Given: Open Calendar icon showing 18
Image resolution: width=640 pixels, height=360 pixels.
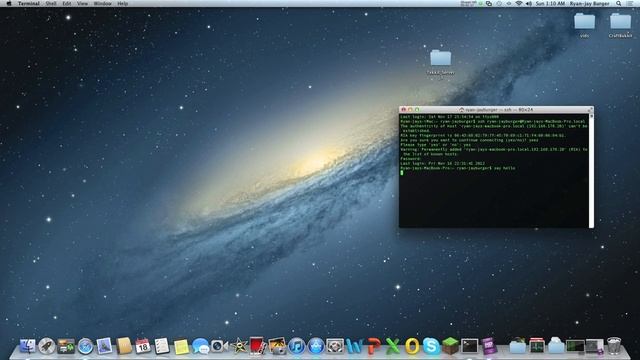Looking at the screenshot, I should point(143,346).
